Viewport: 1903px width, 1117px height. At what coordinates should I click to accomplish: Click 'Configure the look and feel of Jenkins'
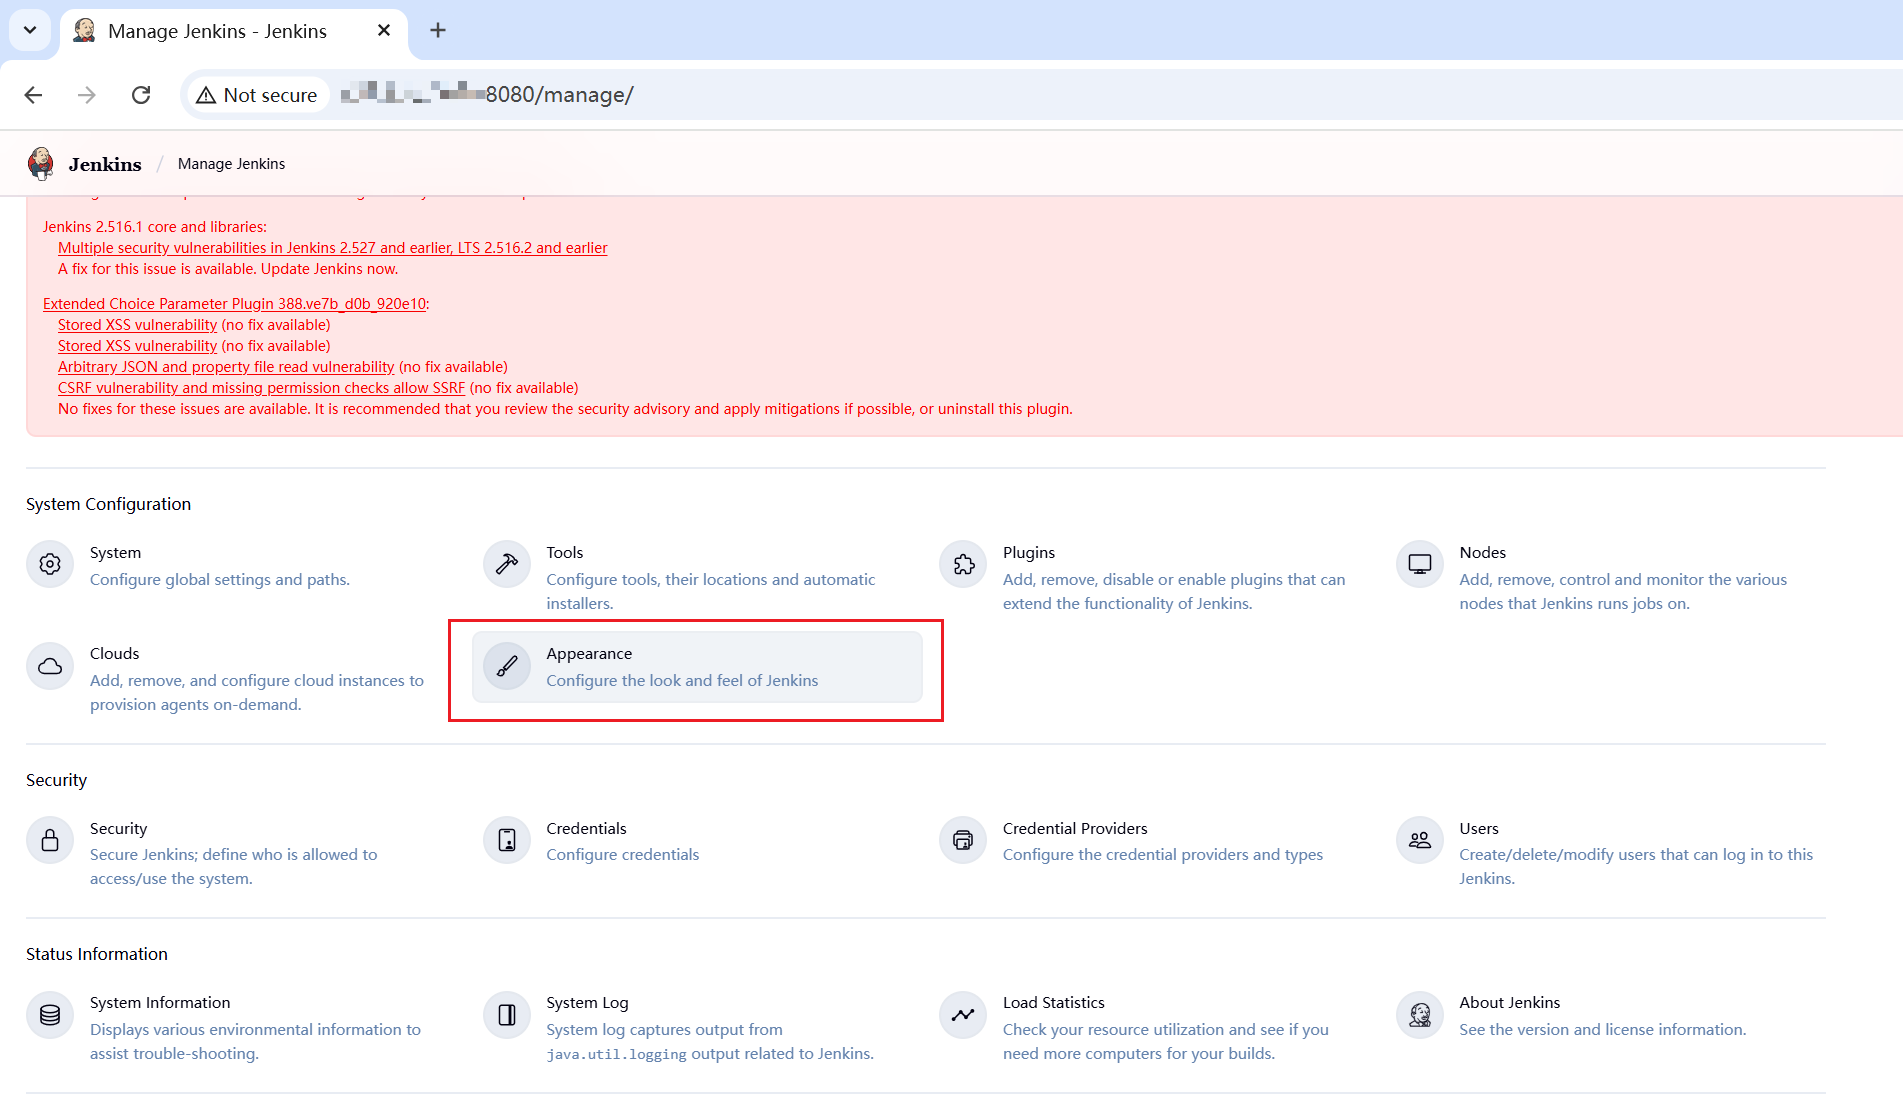(682, 681)
